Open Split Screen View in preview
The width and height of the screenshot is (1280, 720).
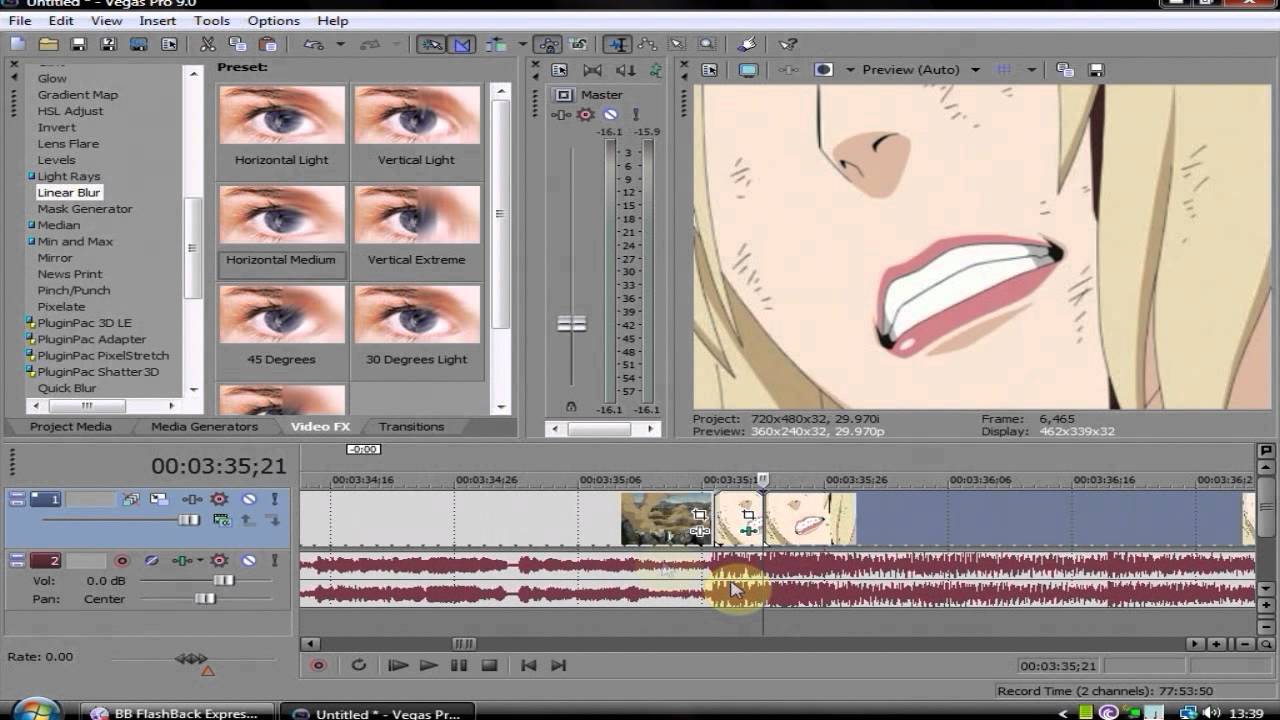coord(823,70)
